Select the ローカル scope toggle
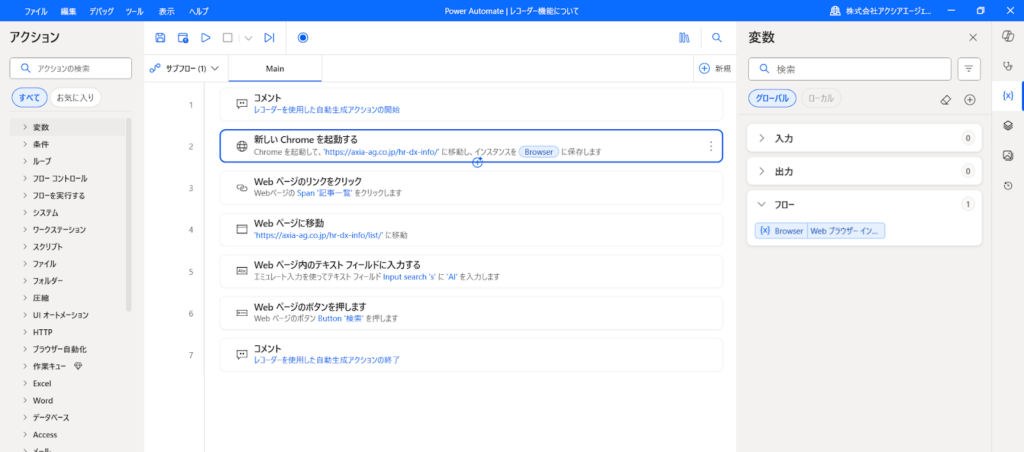 [x=821, y=98]
